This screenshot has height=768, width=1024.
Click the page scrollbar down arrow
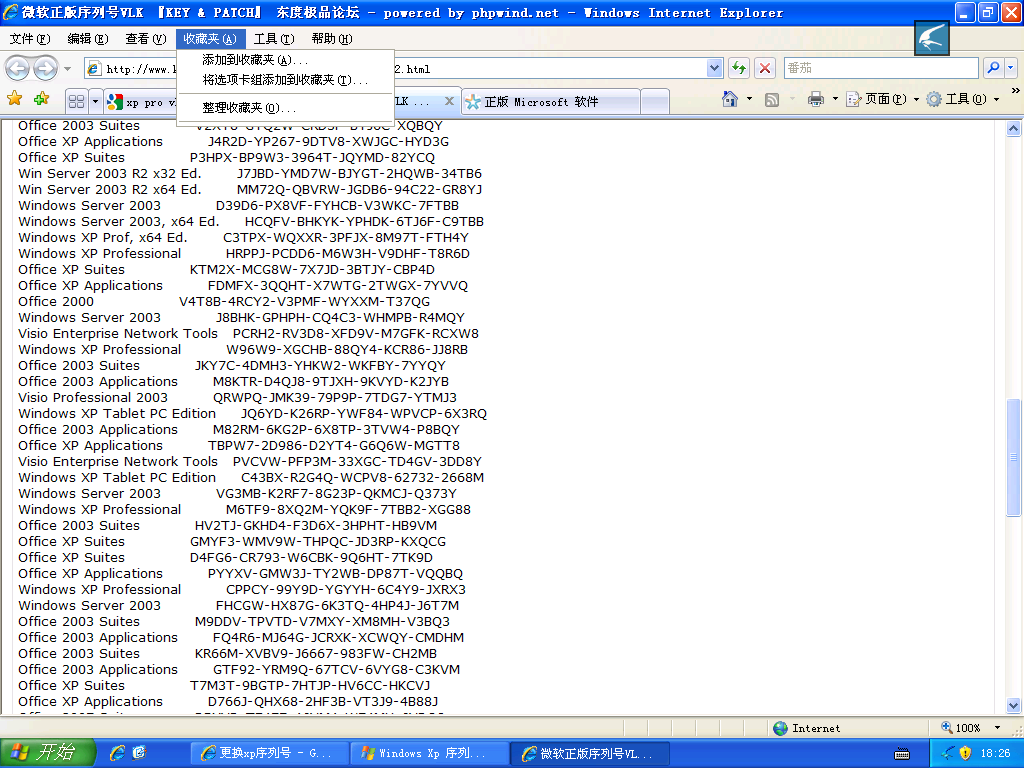click(x=1014, y=705)
